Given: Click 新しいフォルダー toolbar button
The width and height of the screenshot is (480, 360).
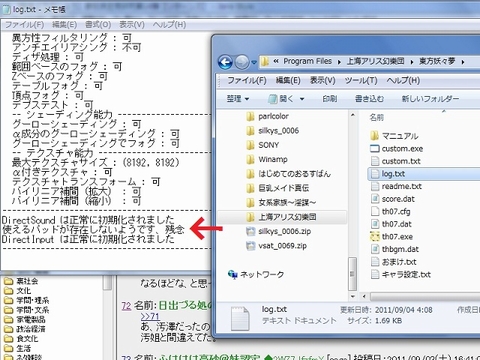Looking at the screenshot, I should pyautogui.click(x=430, y=99).
